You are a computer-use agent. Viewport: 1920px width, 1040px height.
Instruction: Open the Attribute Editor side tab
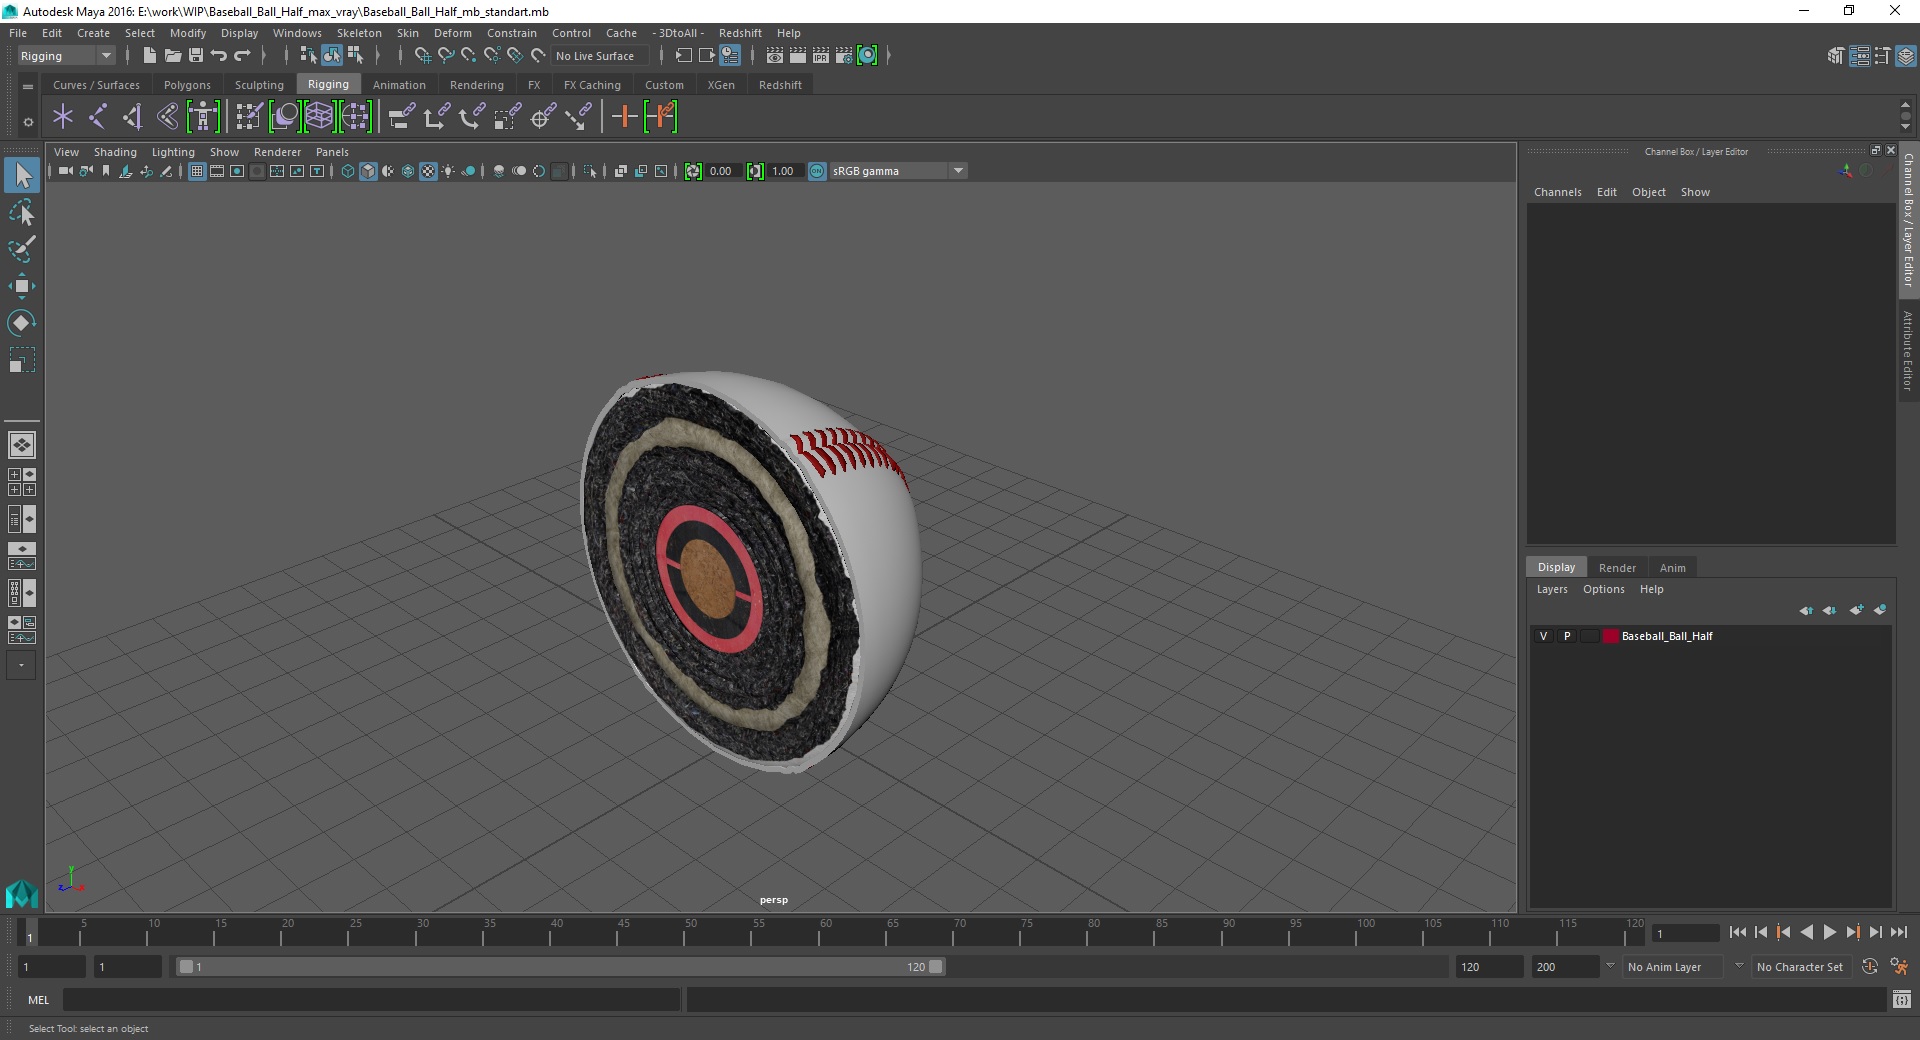click(x=1908, y=350)
